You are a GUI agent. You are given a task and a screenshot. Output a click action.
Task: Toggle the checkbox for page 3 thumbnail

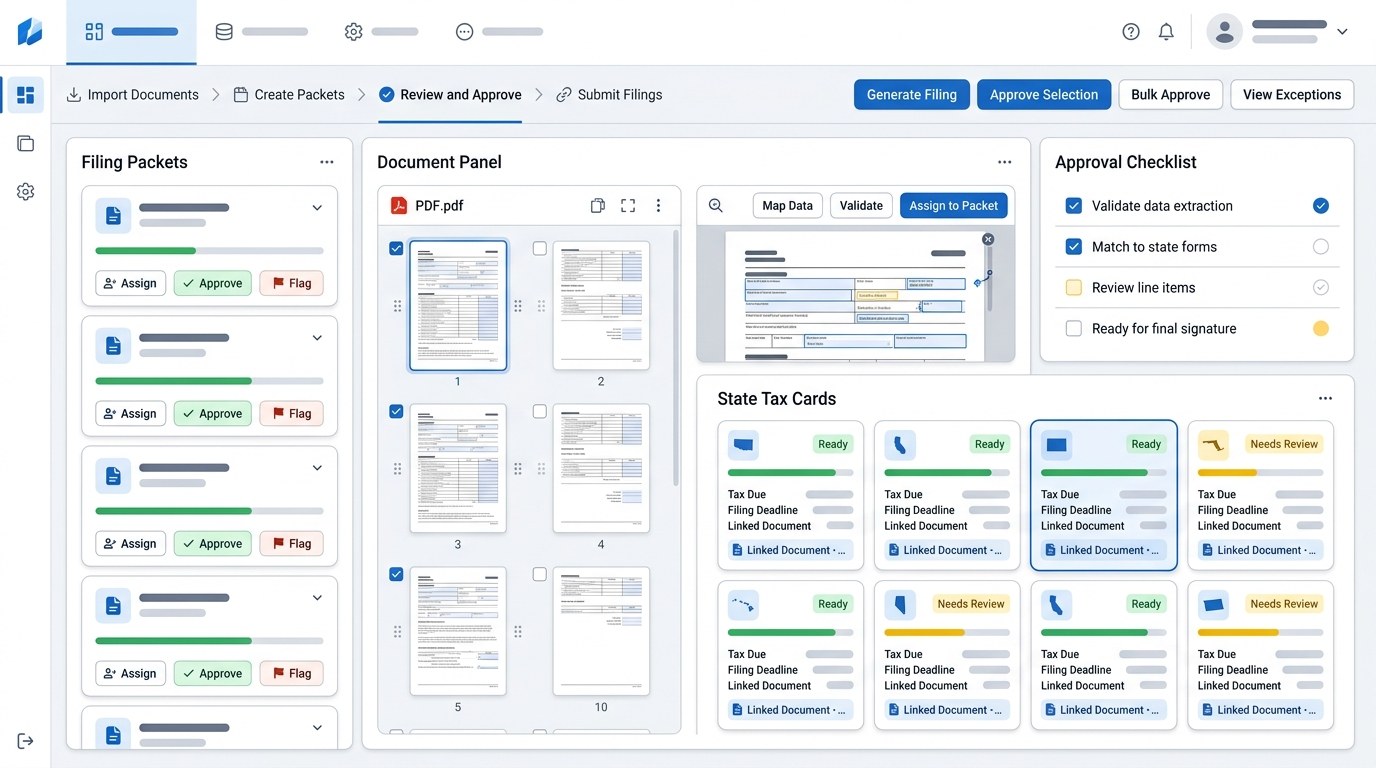[396, 411]
